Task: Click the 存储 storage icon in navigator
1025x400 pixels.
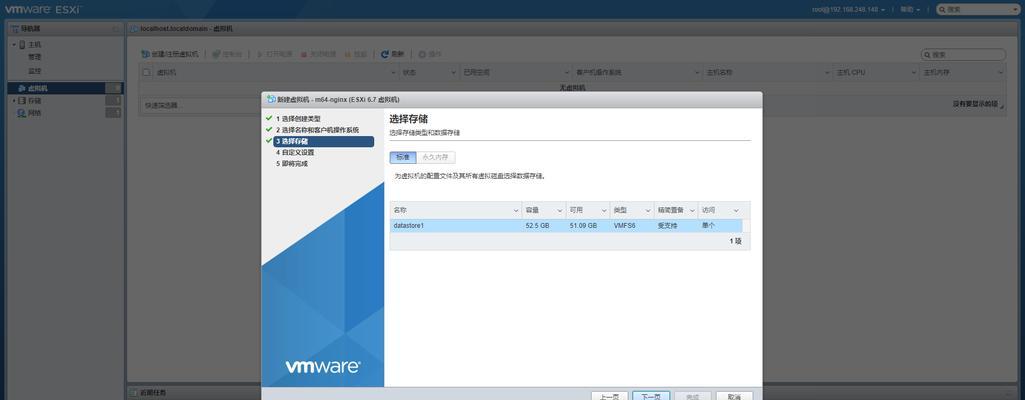Action: [x=22, y=101]
